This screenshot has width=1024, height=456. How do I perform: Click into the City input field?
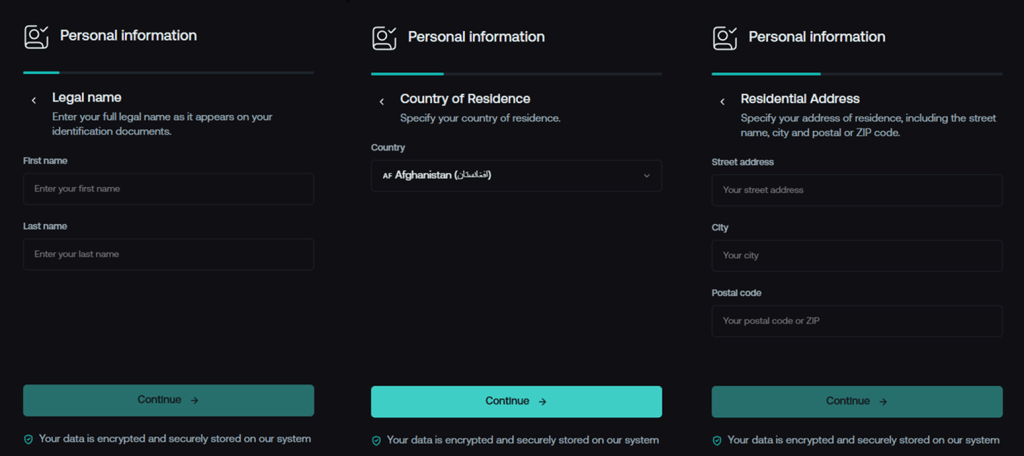tap(857, 255)
